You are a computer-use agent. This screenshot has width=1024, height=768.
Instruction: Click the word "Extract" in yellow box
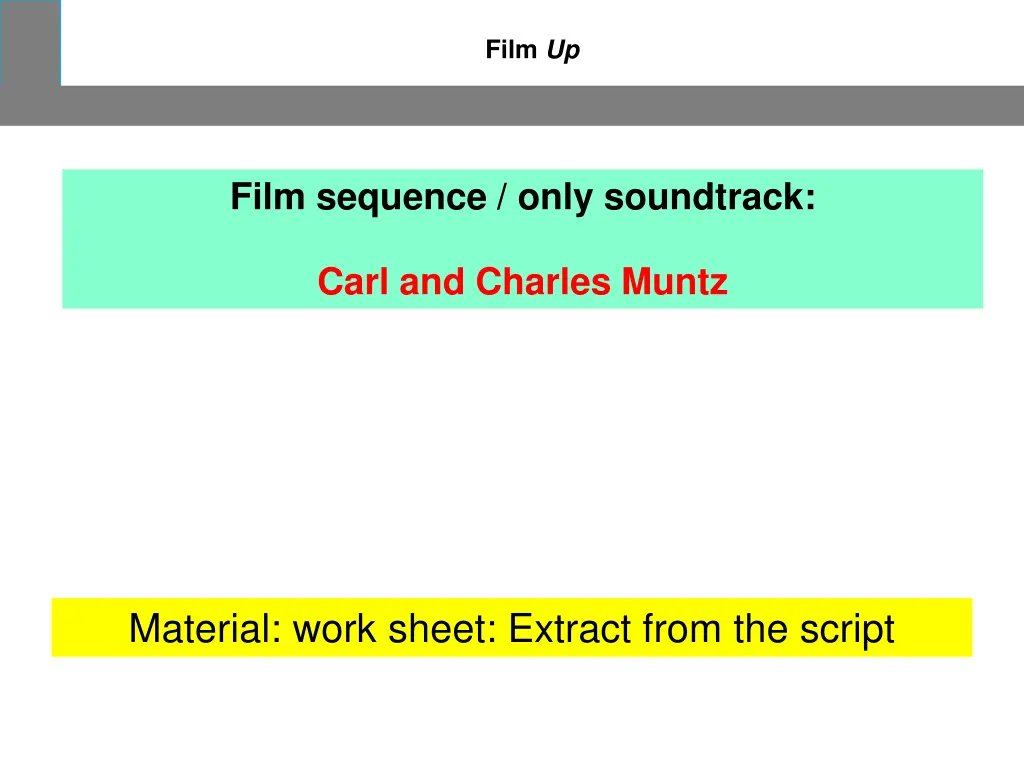[569, 629]
